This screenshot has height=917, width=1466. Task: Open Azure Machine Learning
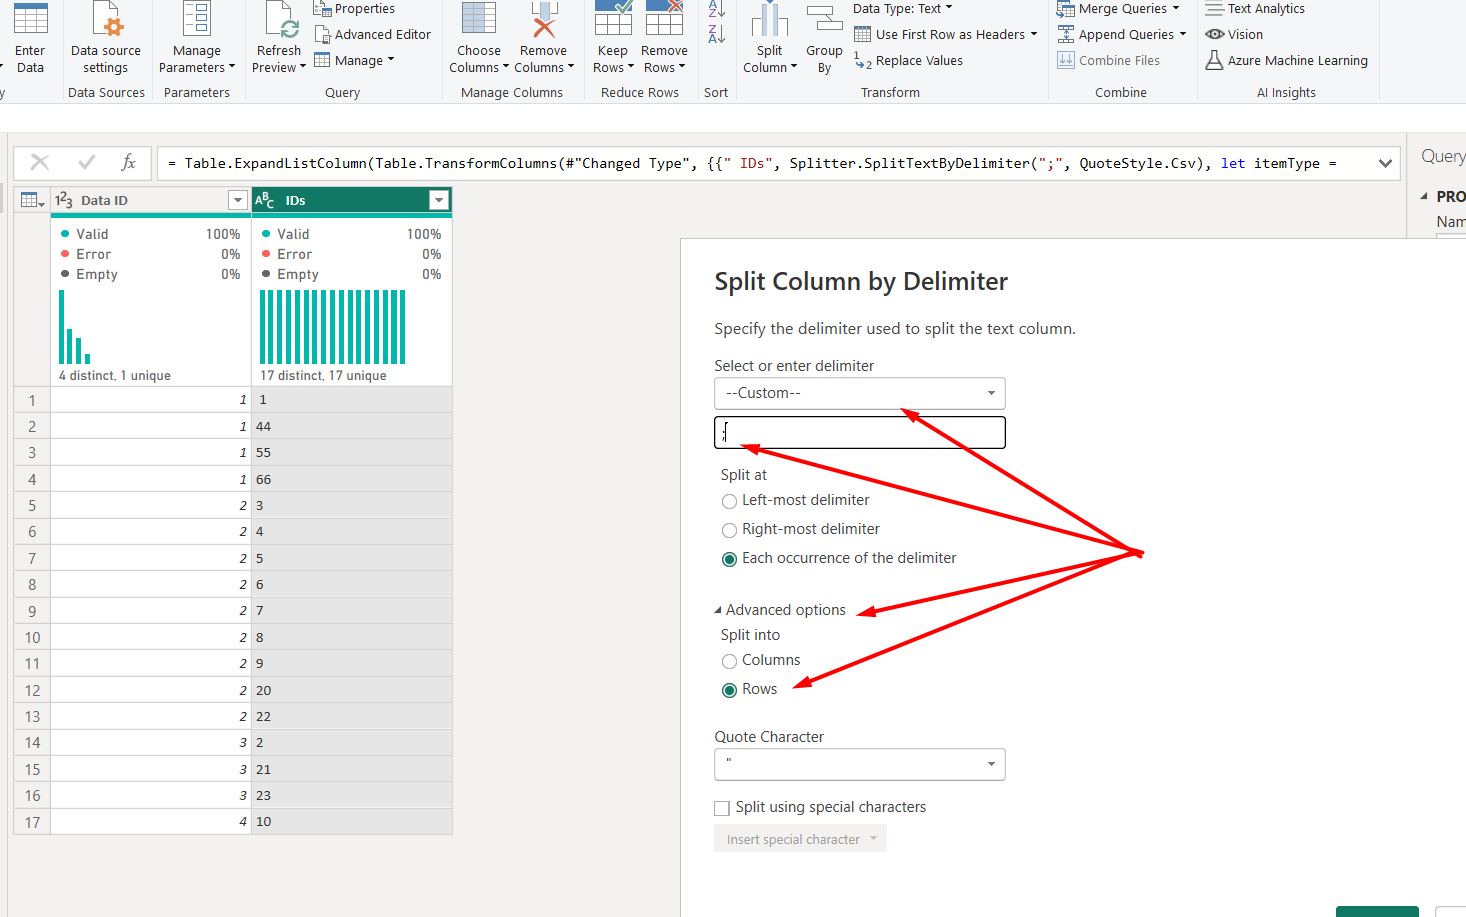(1286, 61)
